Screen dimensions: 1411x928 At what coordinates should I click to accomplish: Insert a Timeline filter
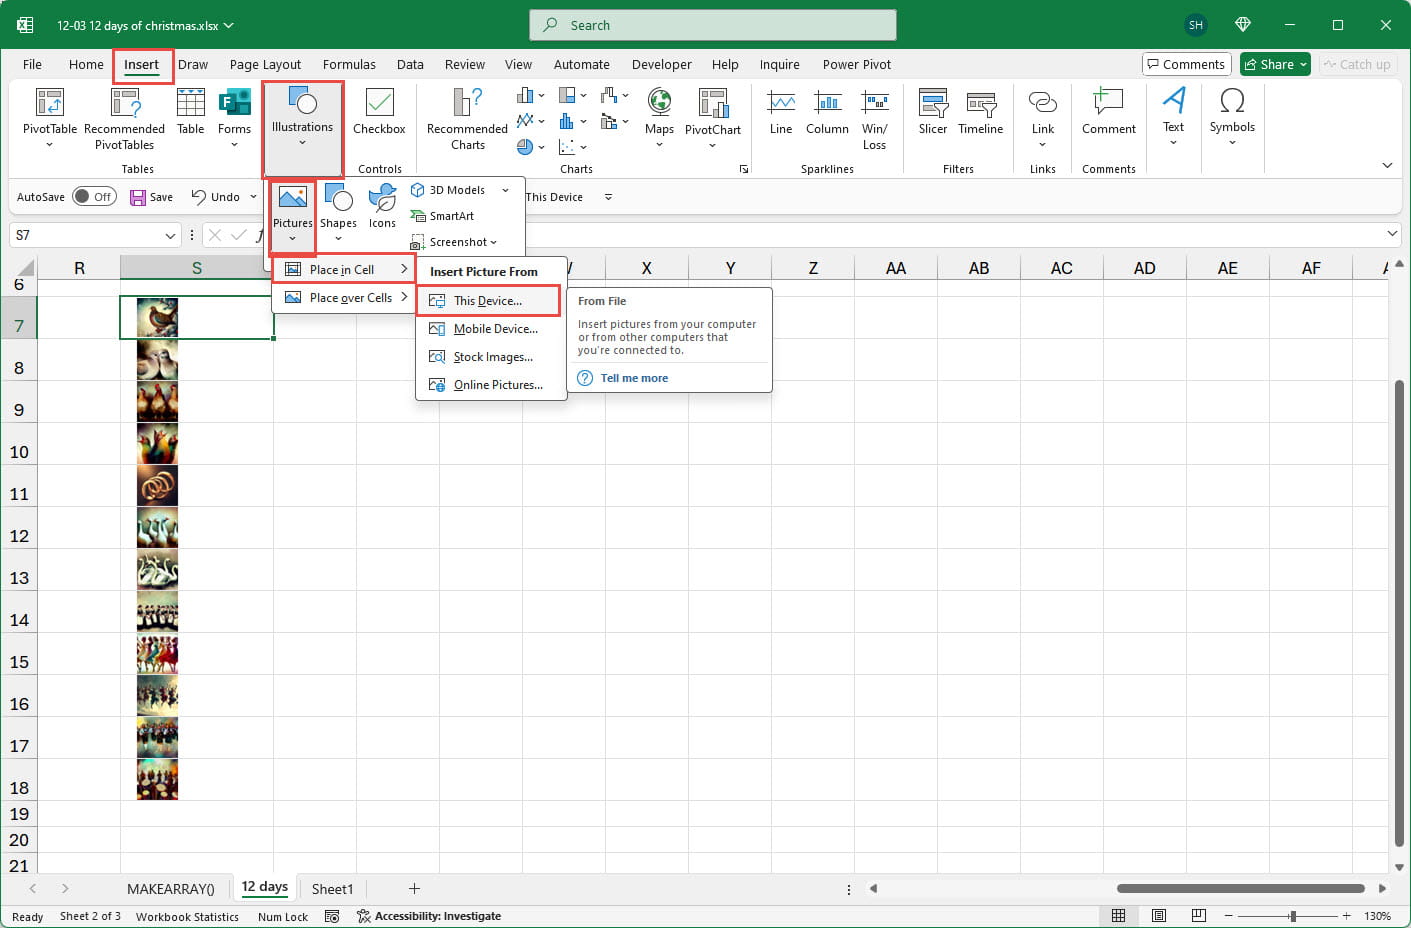point(980,112)
